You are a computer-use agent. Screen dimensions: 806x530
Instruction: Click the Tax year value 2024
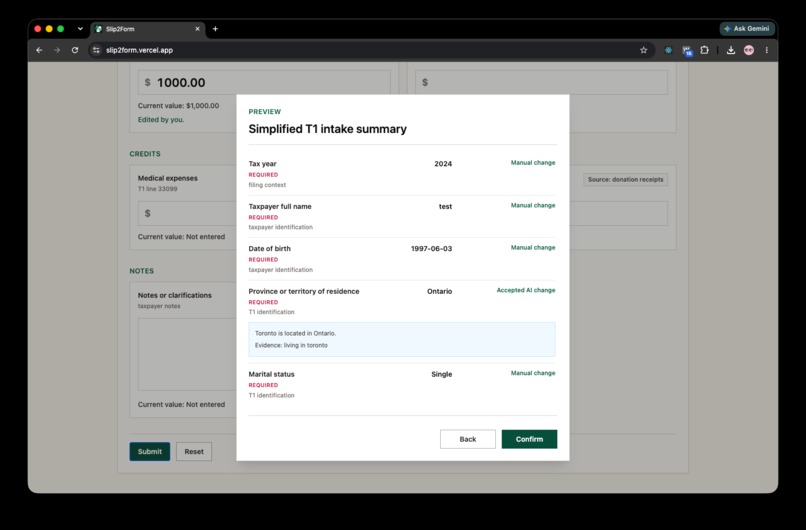click(443, 163)
